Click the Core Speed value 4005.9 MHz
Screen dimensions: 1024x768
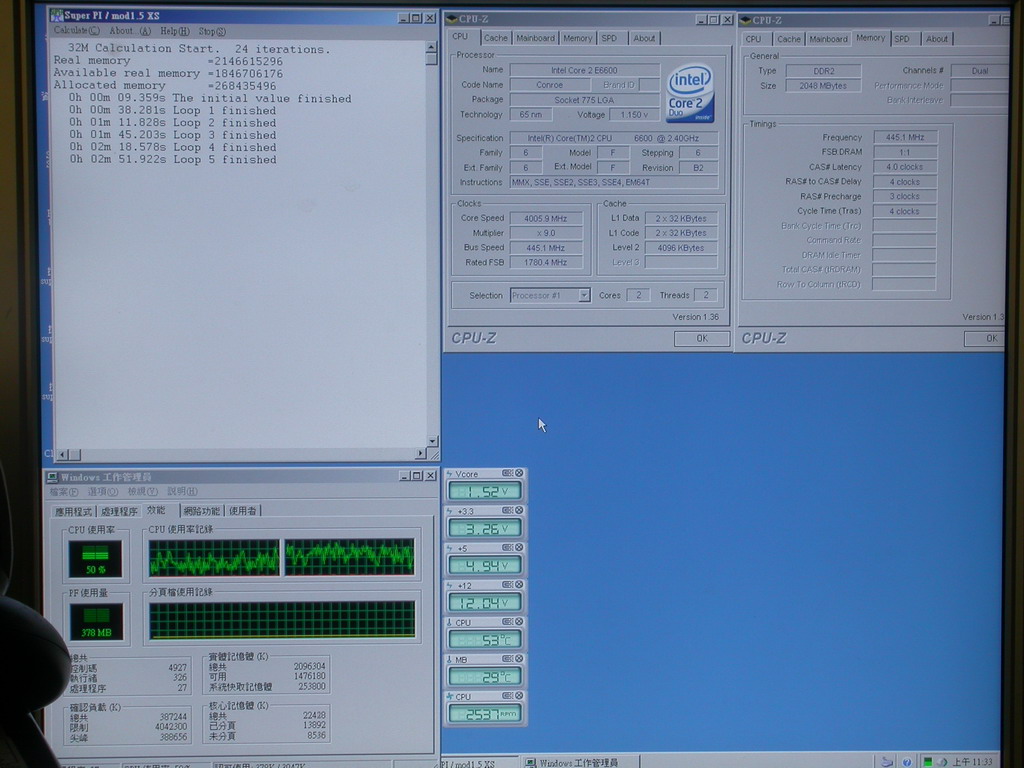(546, 218)
